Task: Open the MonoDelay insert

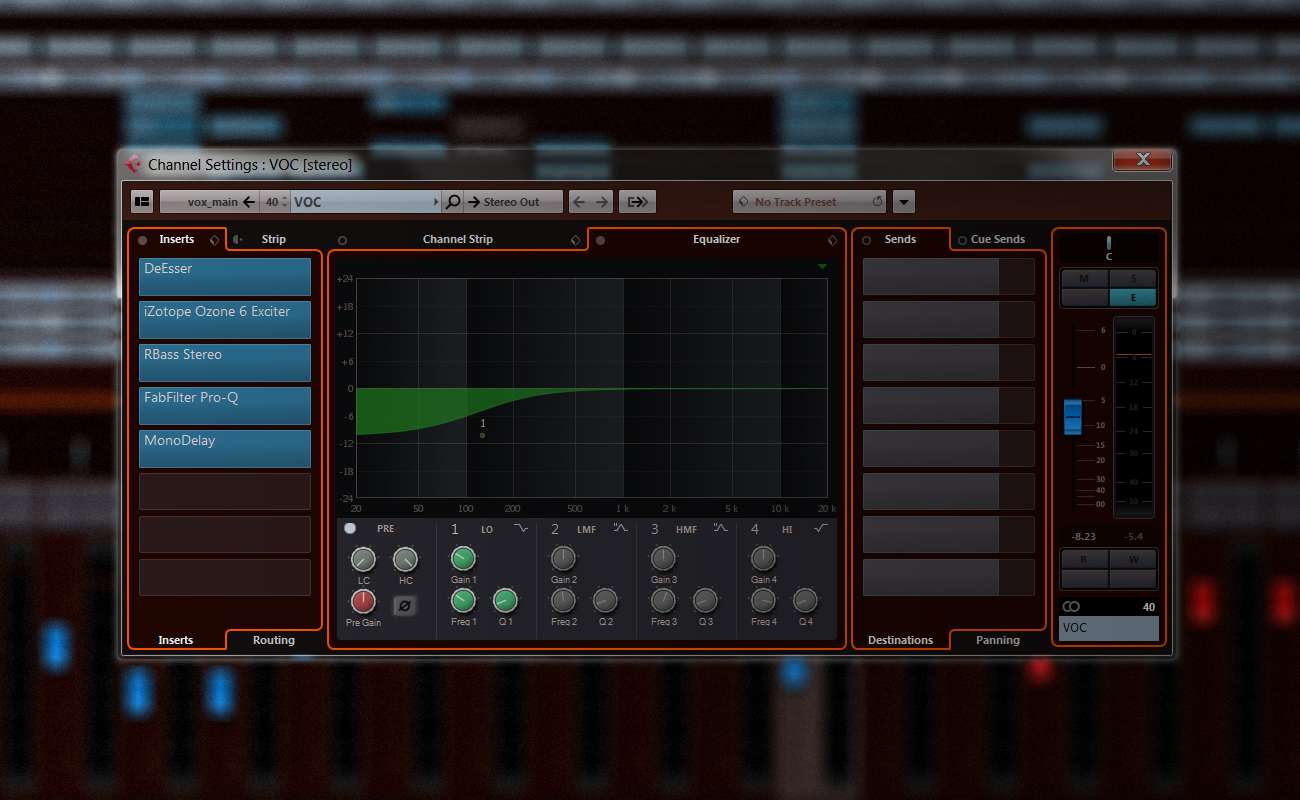Action: click(x=225, y=449)
